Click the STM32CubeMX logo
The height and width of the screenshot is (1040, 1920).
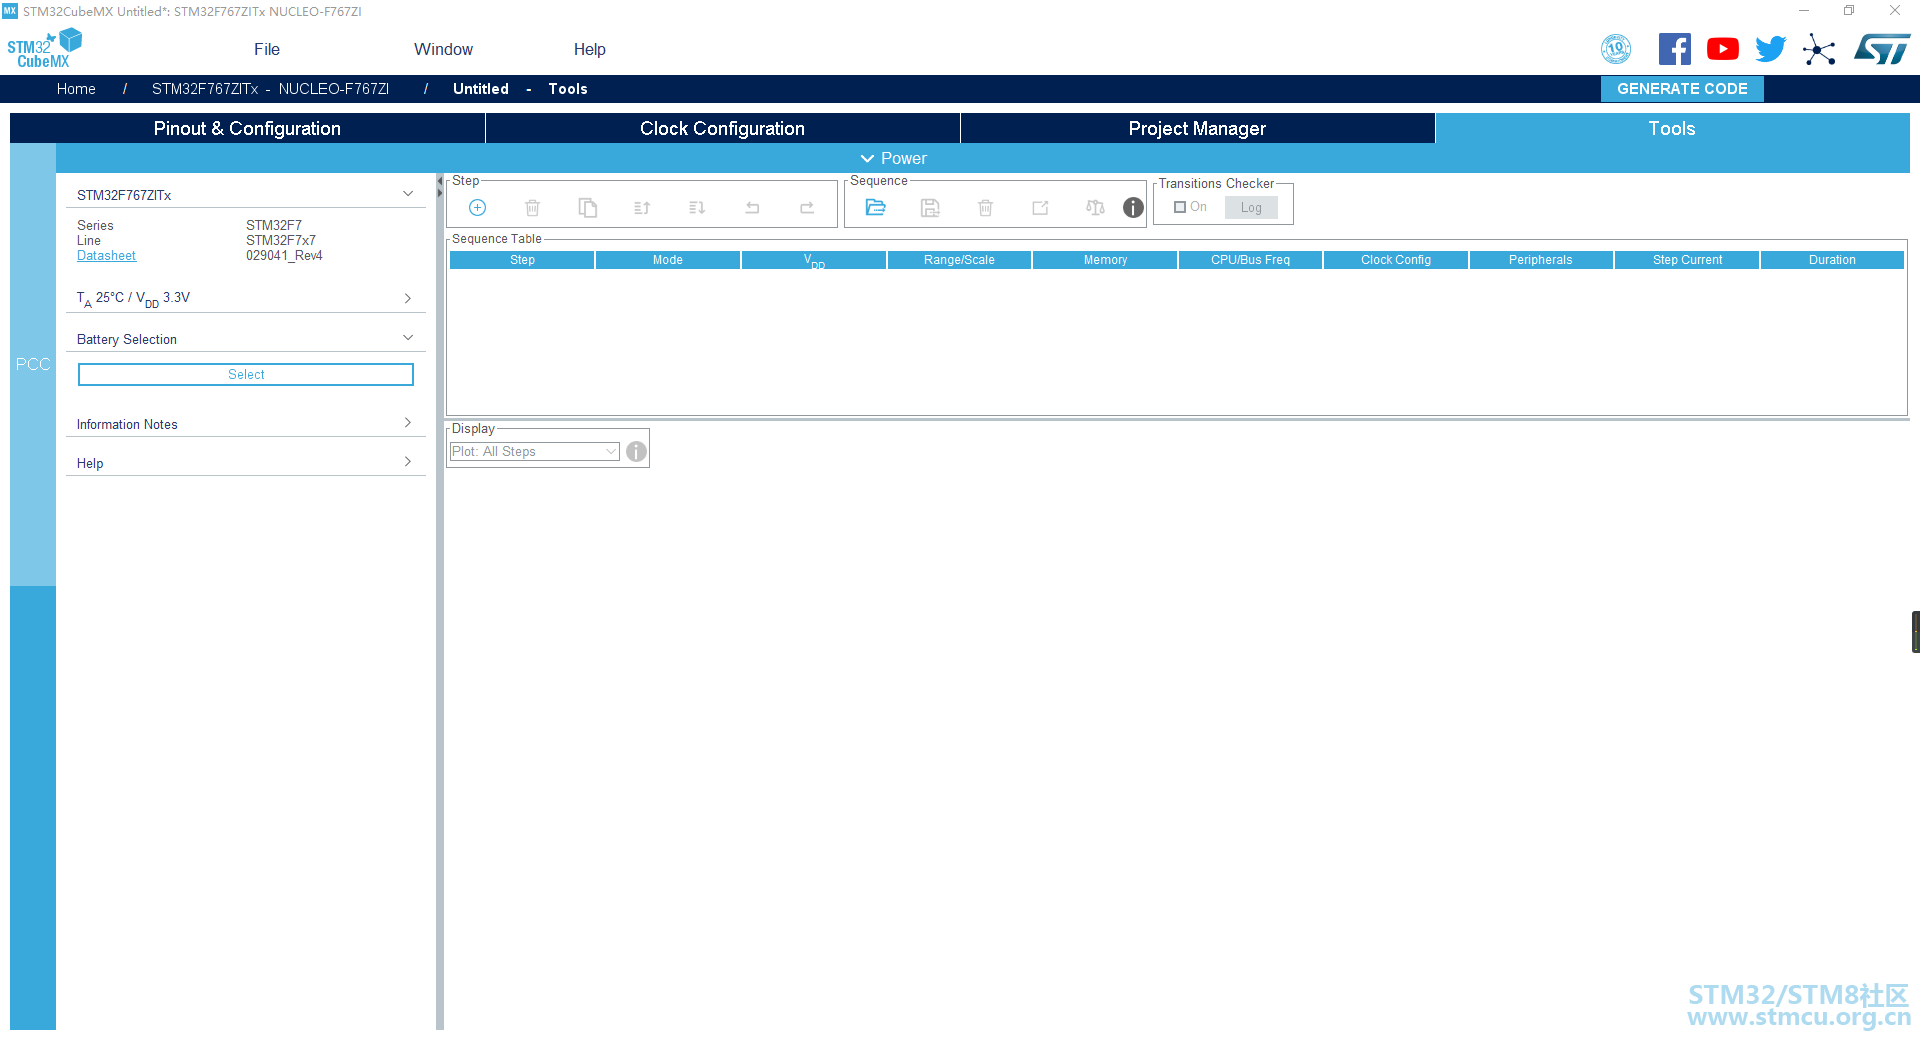44,48
